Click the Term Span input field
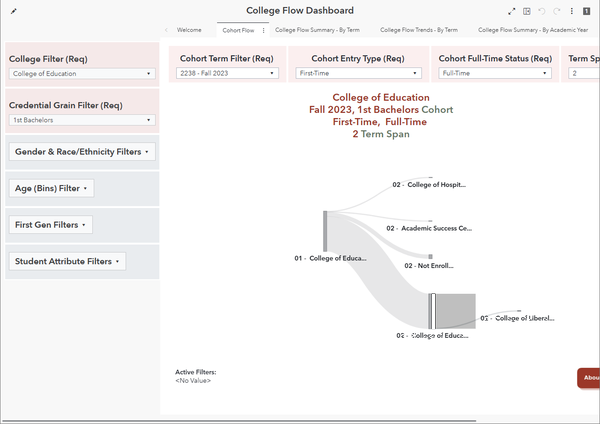The image size is (600, 424). [x=584, y=73]
